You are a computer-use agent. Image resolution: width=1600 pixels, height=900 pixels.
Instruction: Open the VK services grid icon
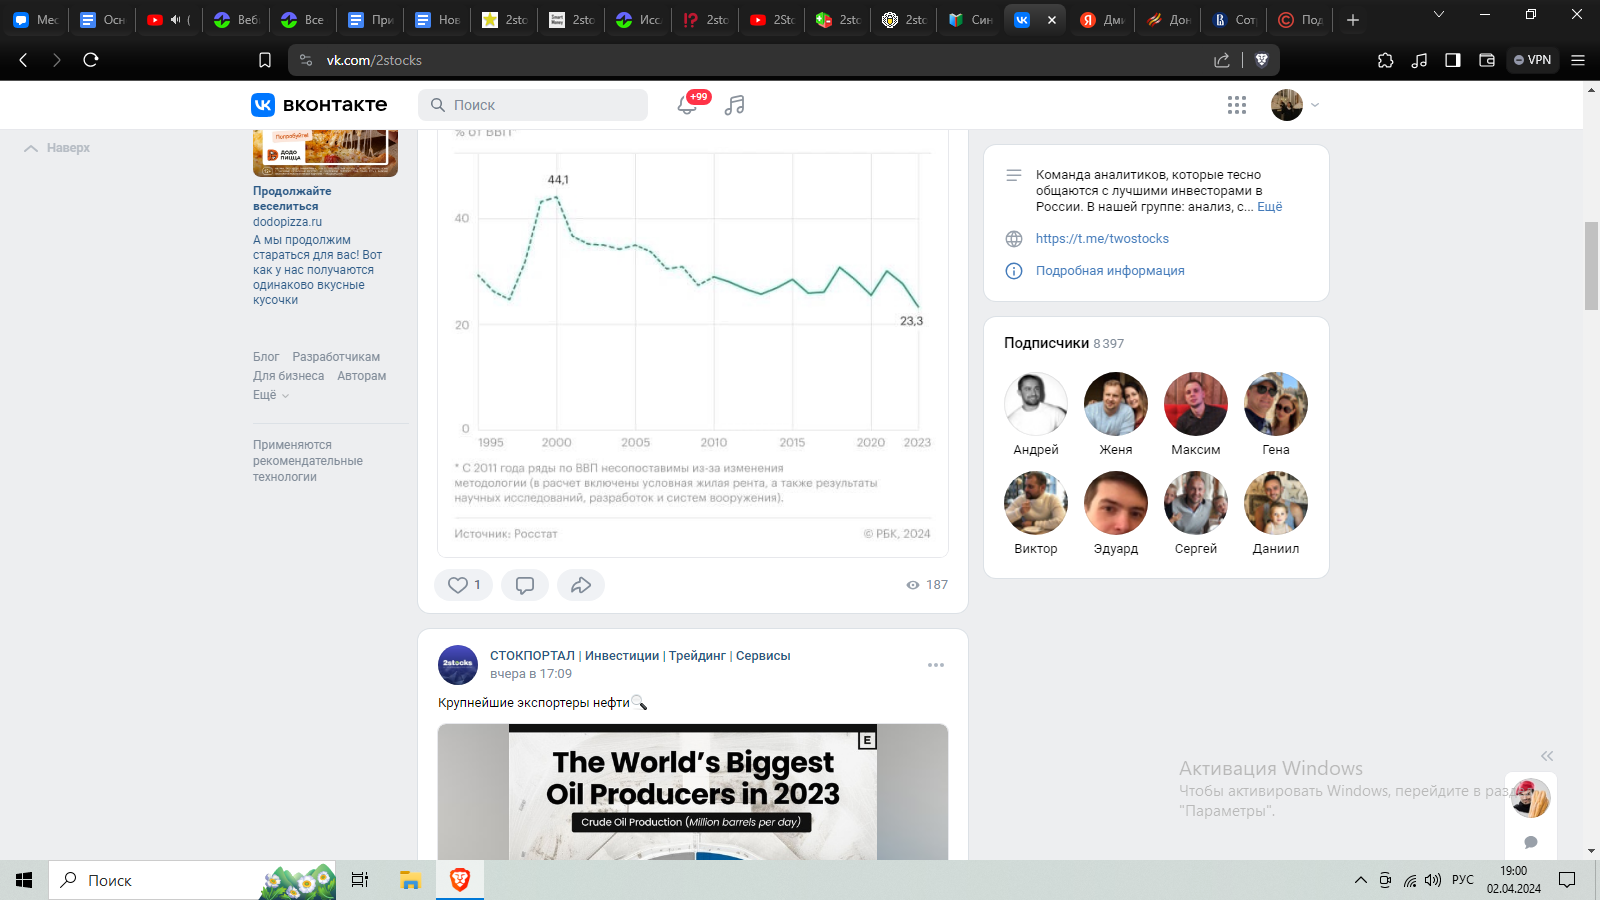1237,105
